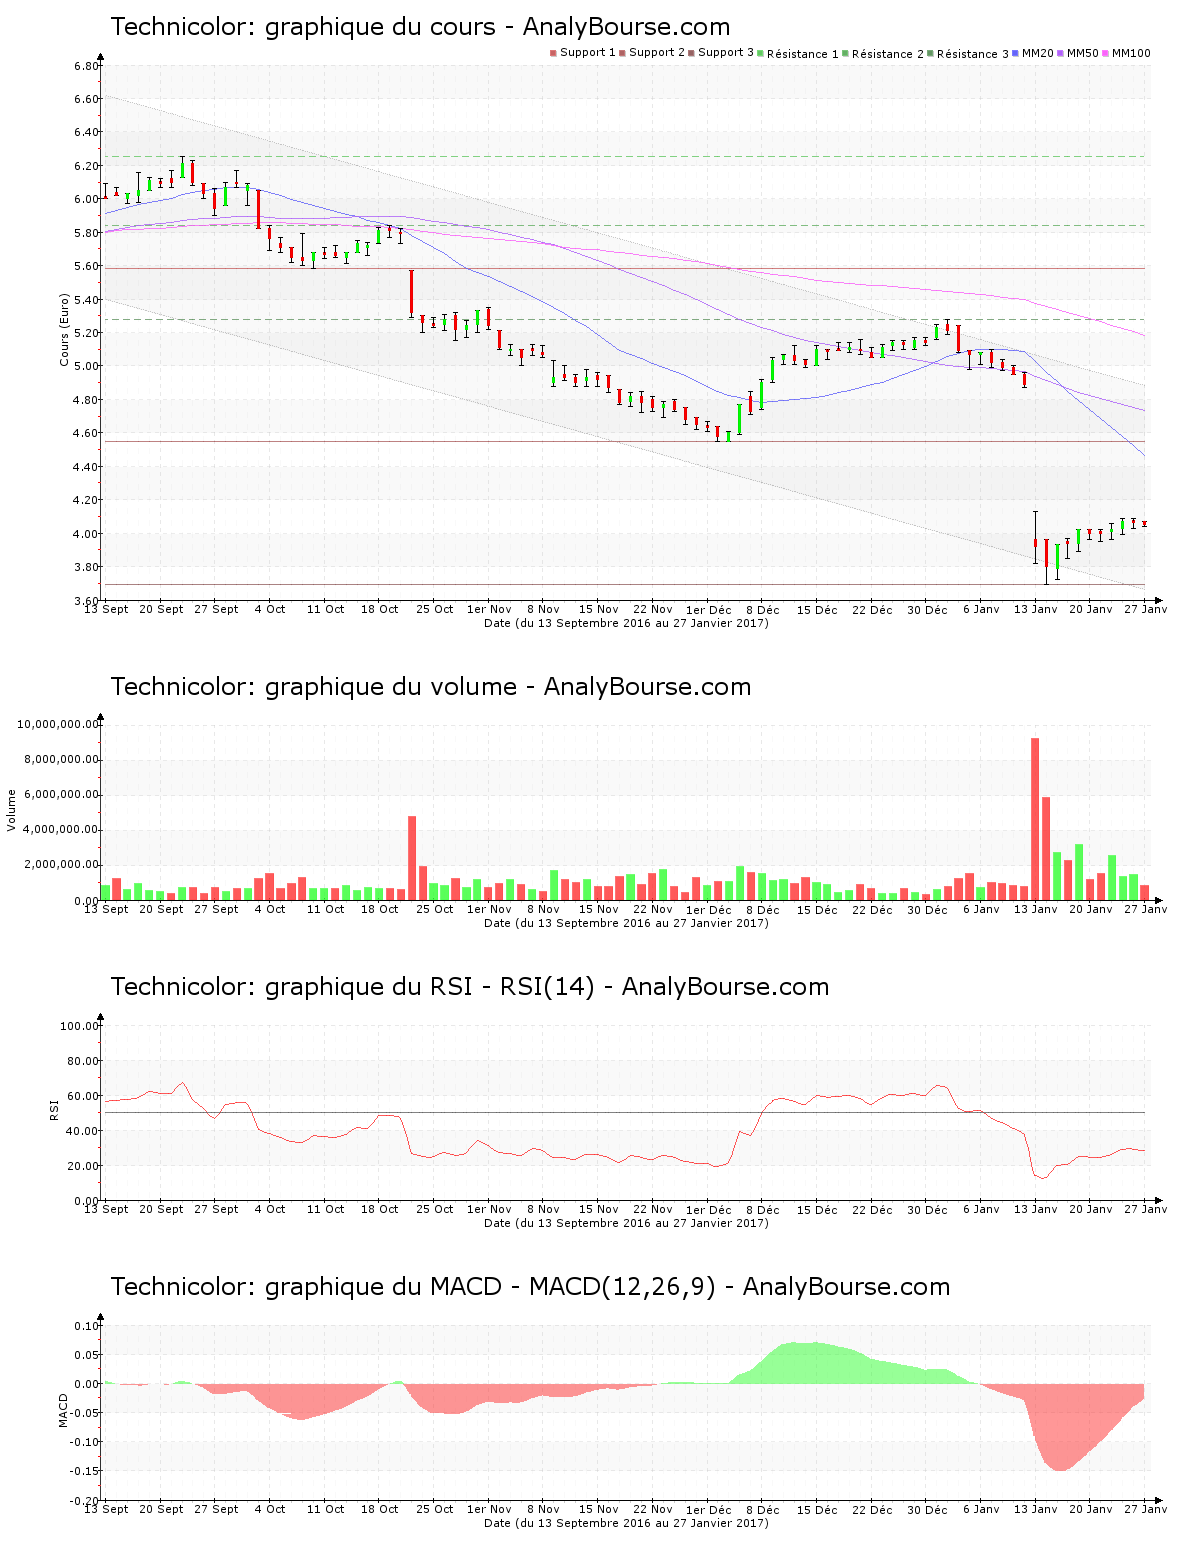Screen dimensions: 1200x1550
Task: Click the 'graphique du MACD - MACD(12,26,9)' title
Action: [x=530, y=1287]
